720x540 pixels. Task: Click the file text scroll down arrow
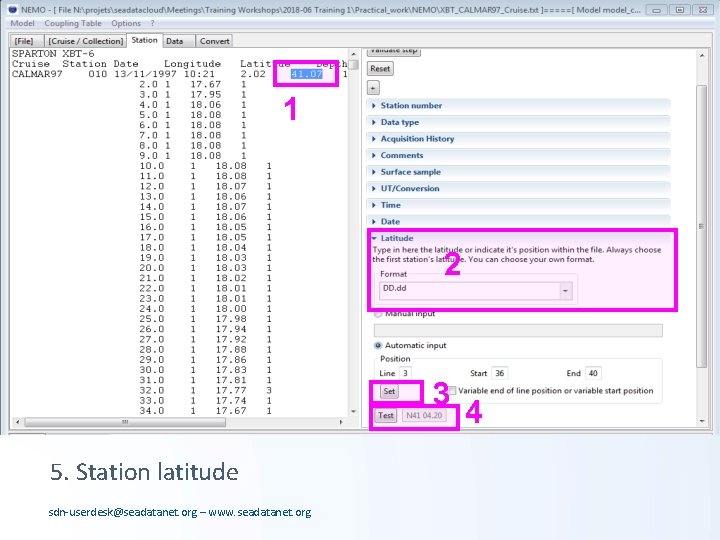[x=353, y=411]
